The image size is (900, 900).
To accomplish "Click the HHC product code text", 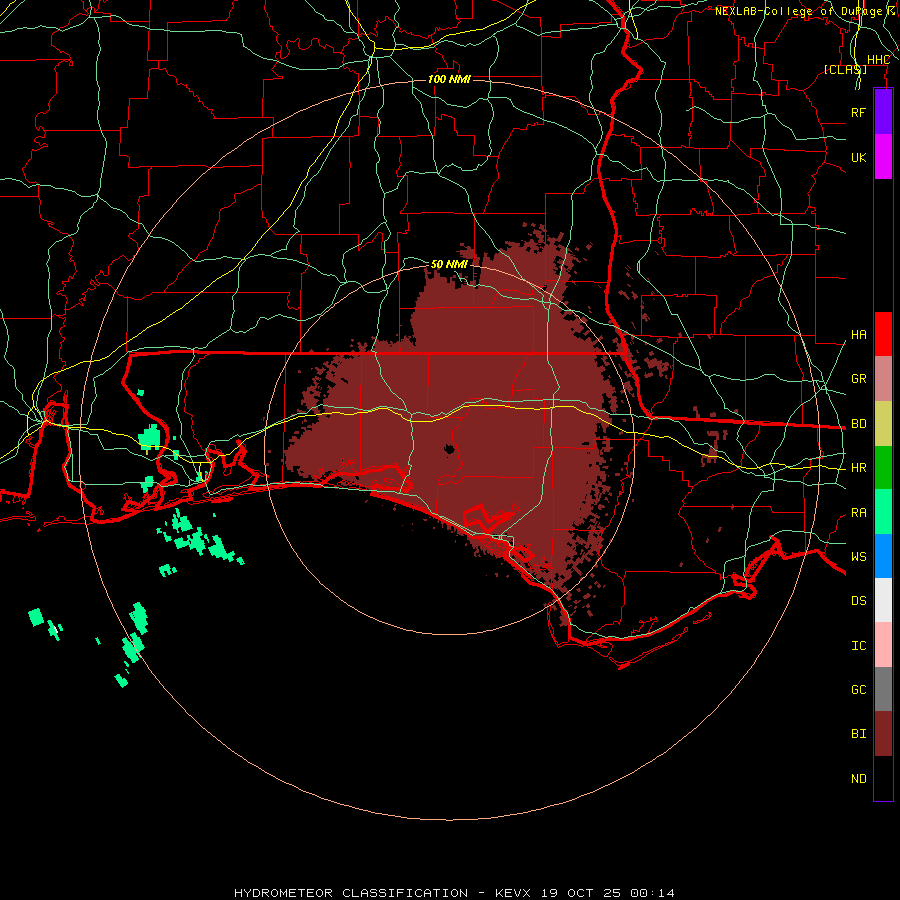I will coord(878,60).
